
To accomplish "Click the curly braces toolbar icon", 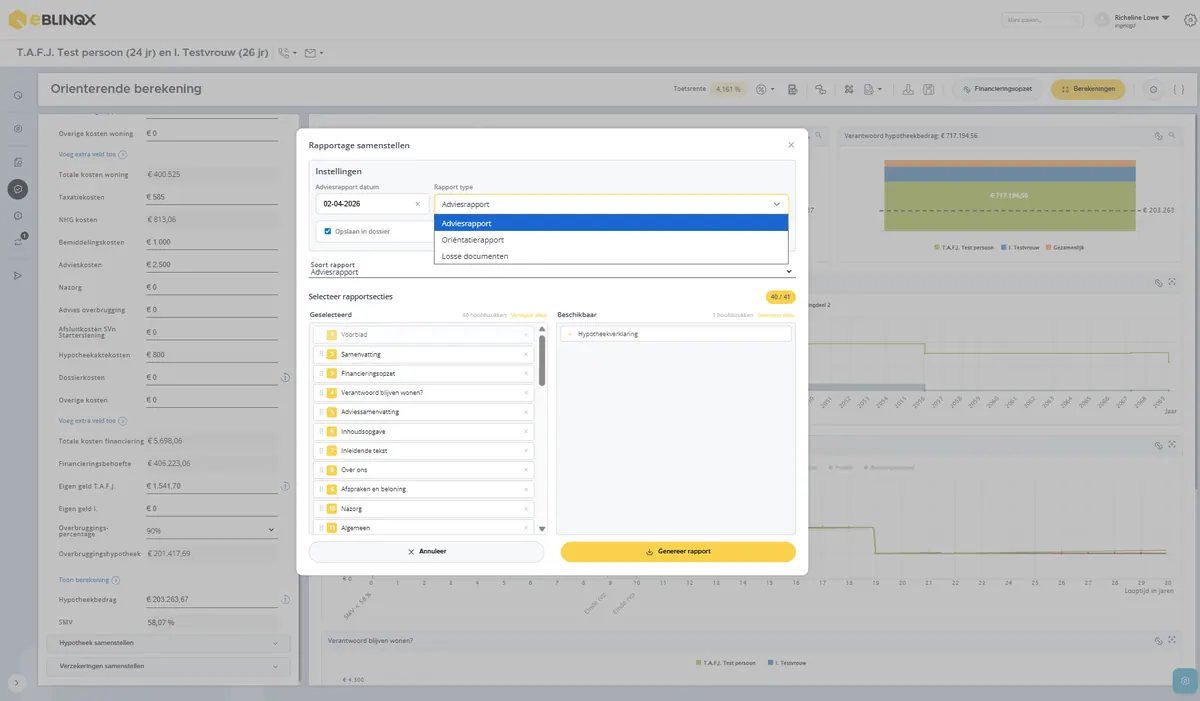I will (x=1179, y=89).
